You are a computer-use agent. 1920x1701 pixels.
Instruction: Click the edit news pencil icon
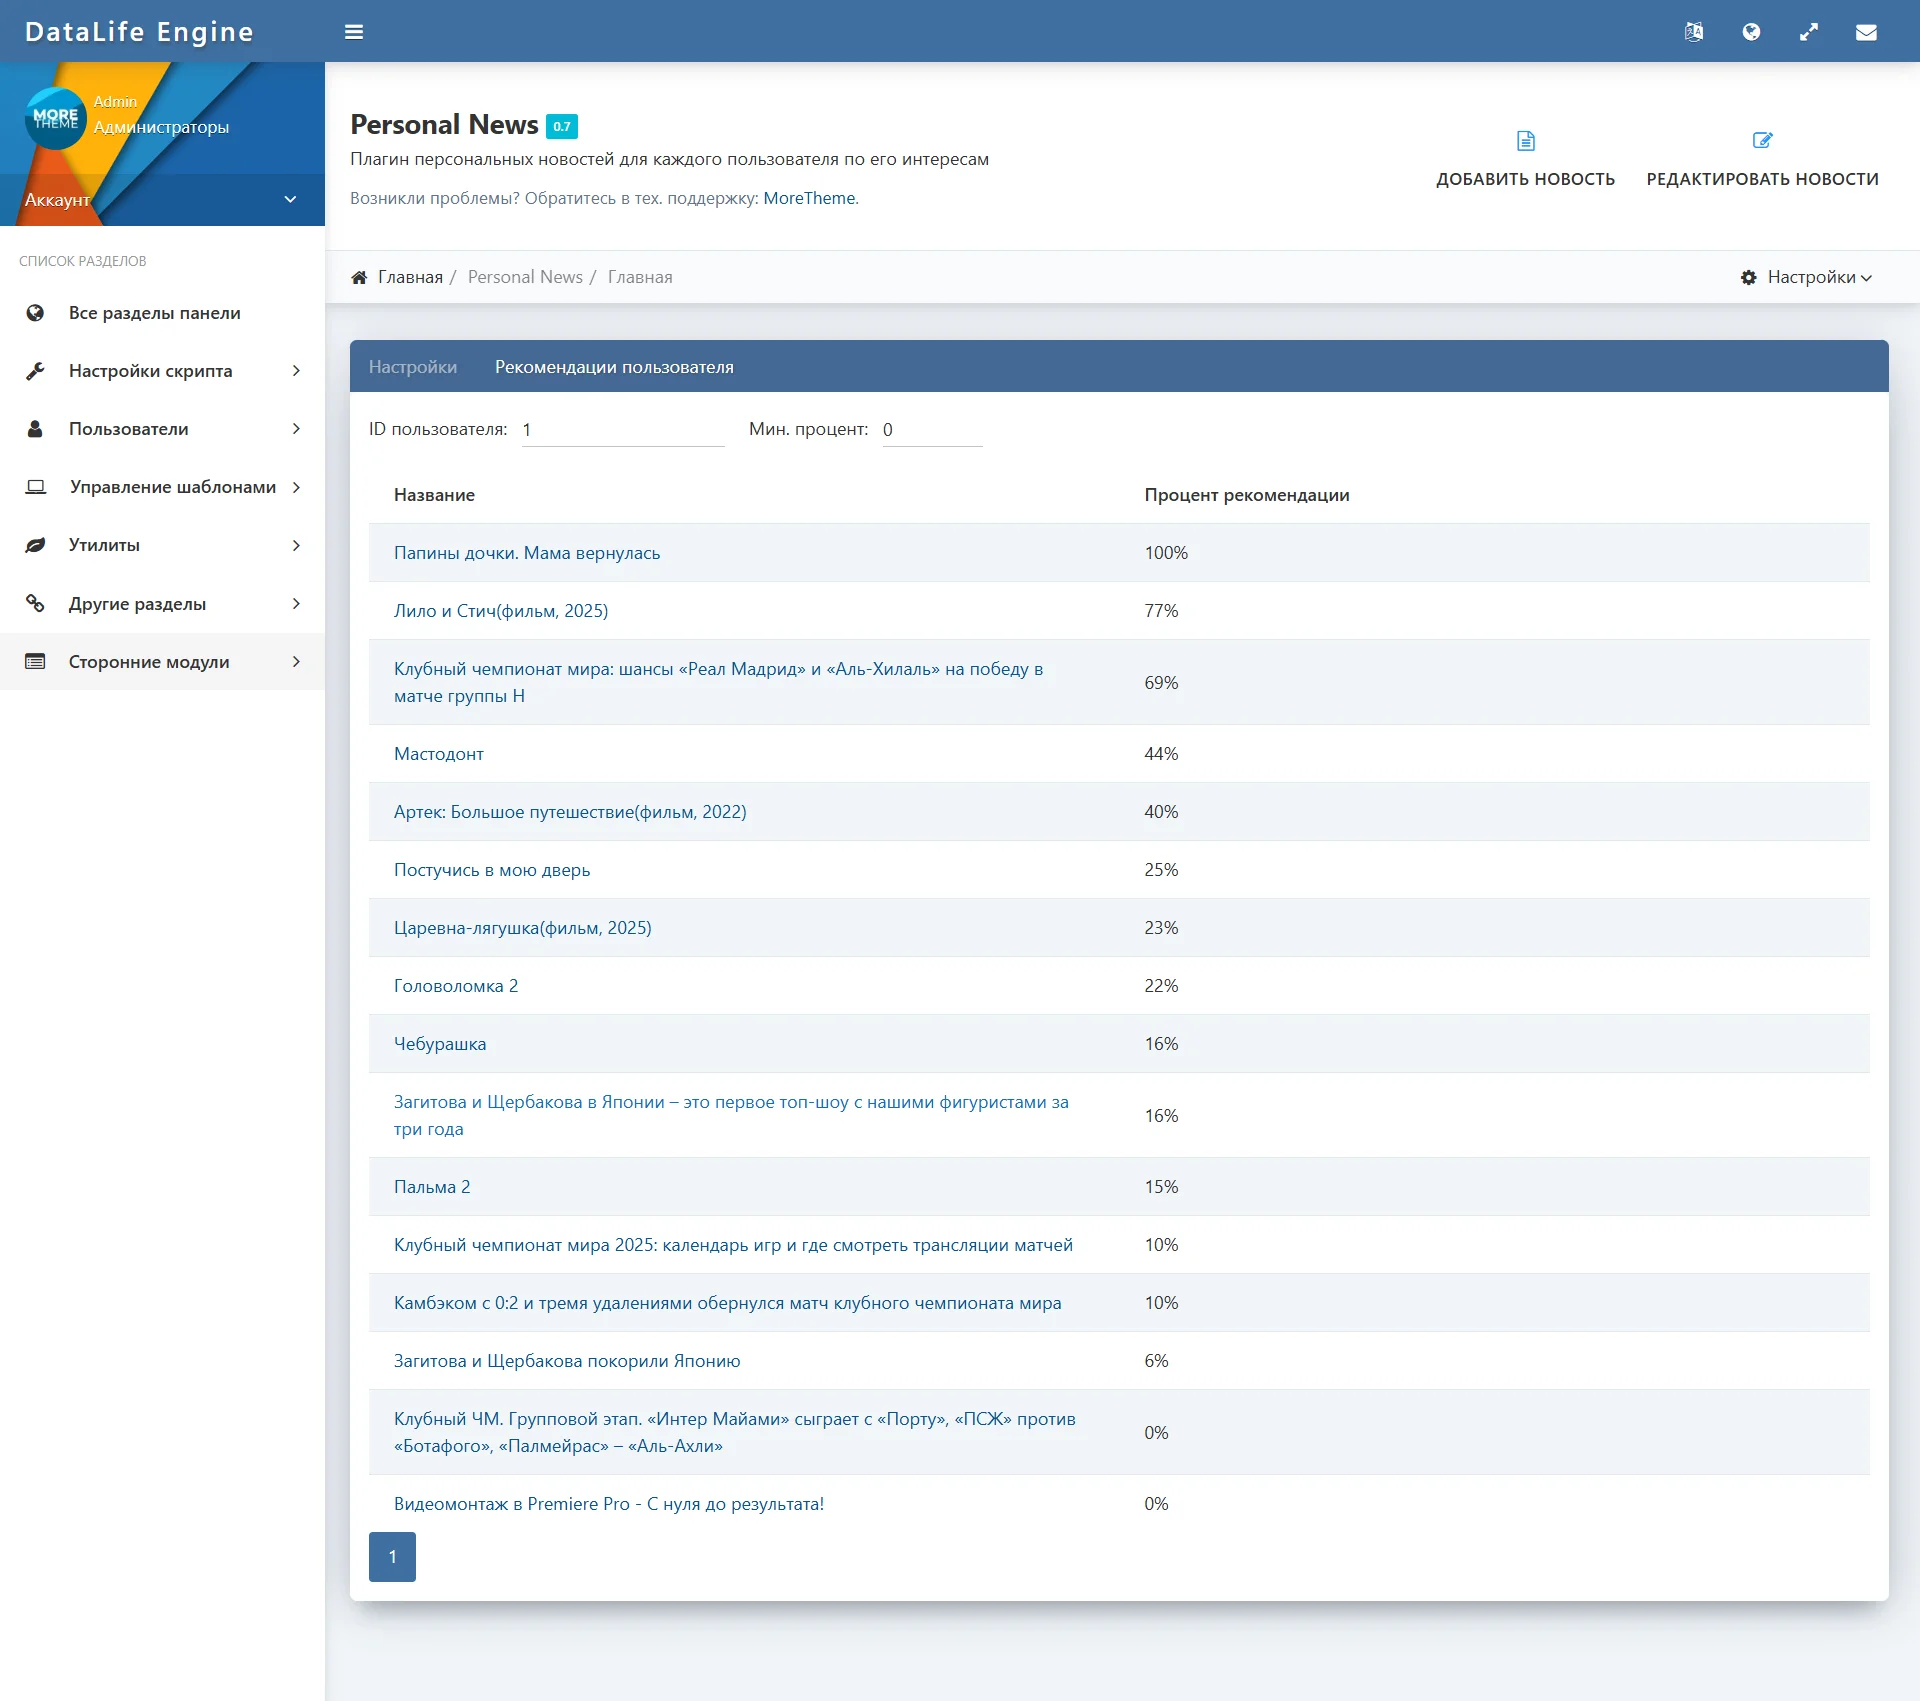click(1762, 141)
